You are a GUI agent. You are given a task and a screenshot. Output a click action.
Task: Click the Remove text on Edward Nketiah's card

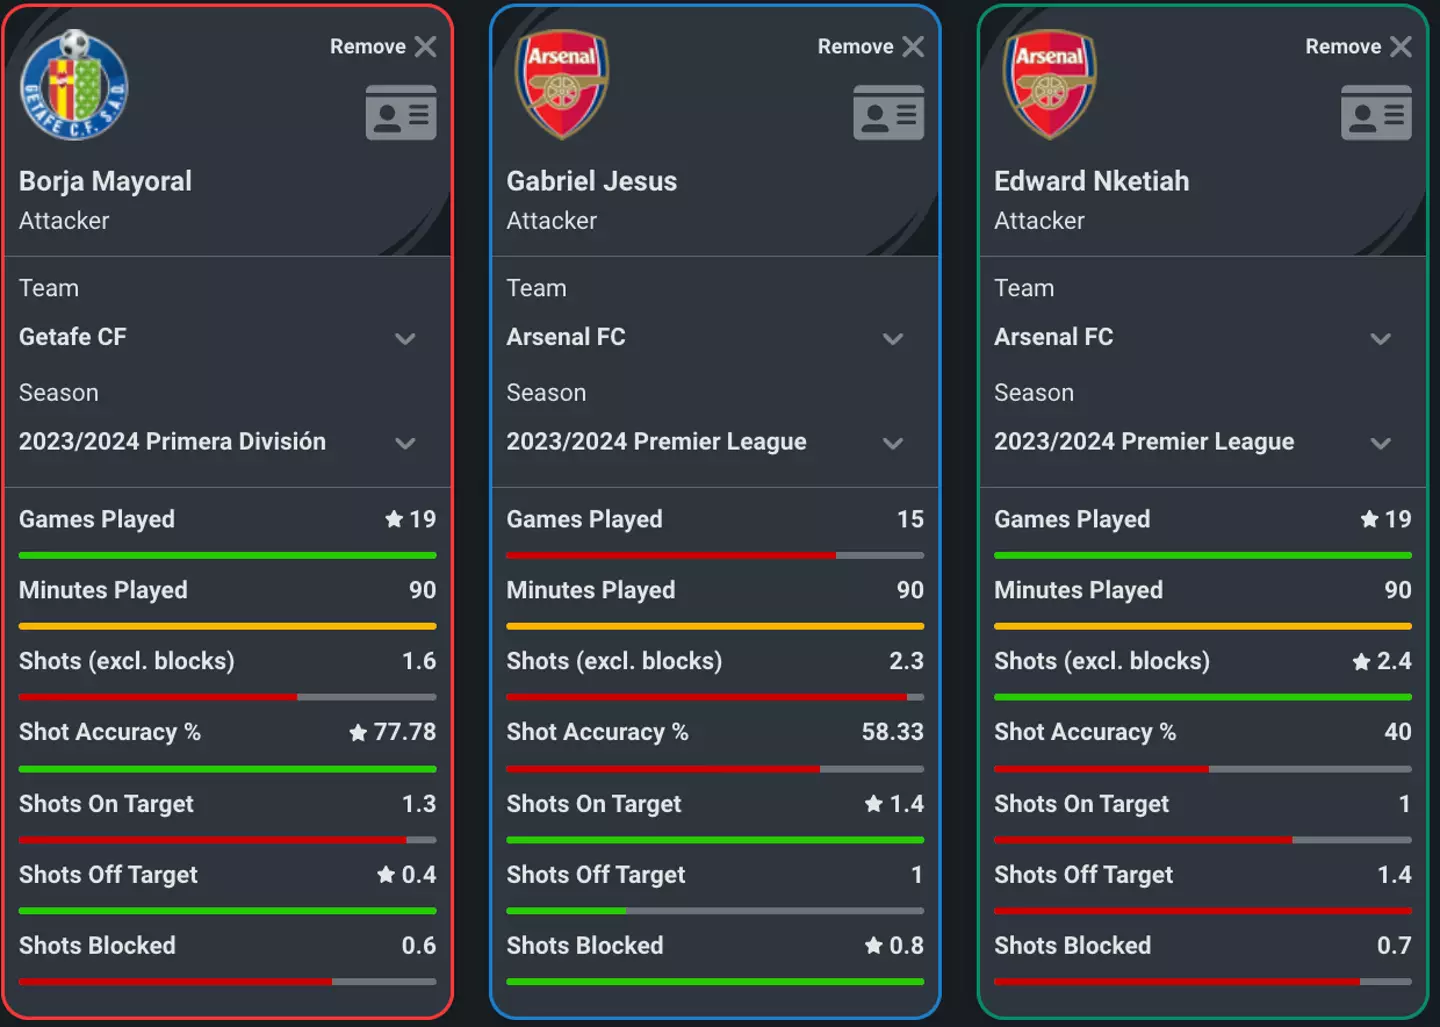1343,47
